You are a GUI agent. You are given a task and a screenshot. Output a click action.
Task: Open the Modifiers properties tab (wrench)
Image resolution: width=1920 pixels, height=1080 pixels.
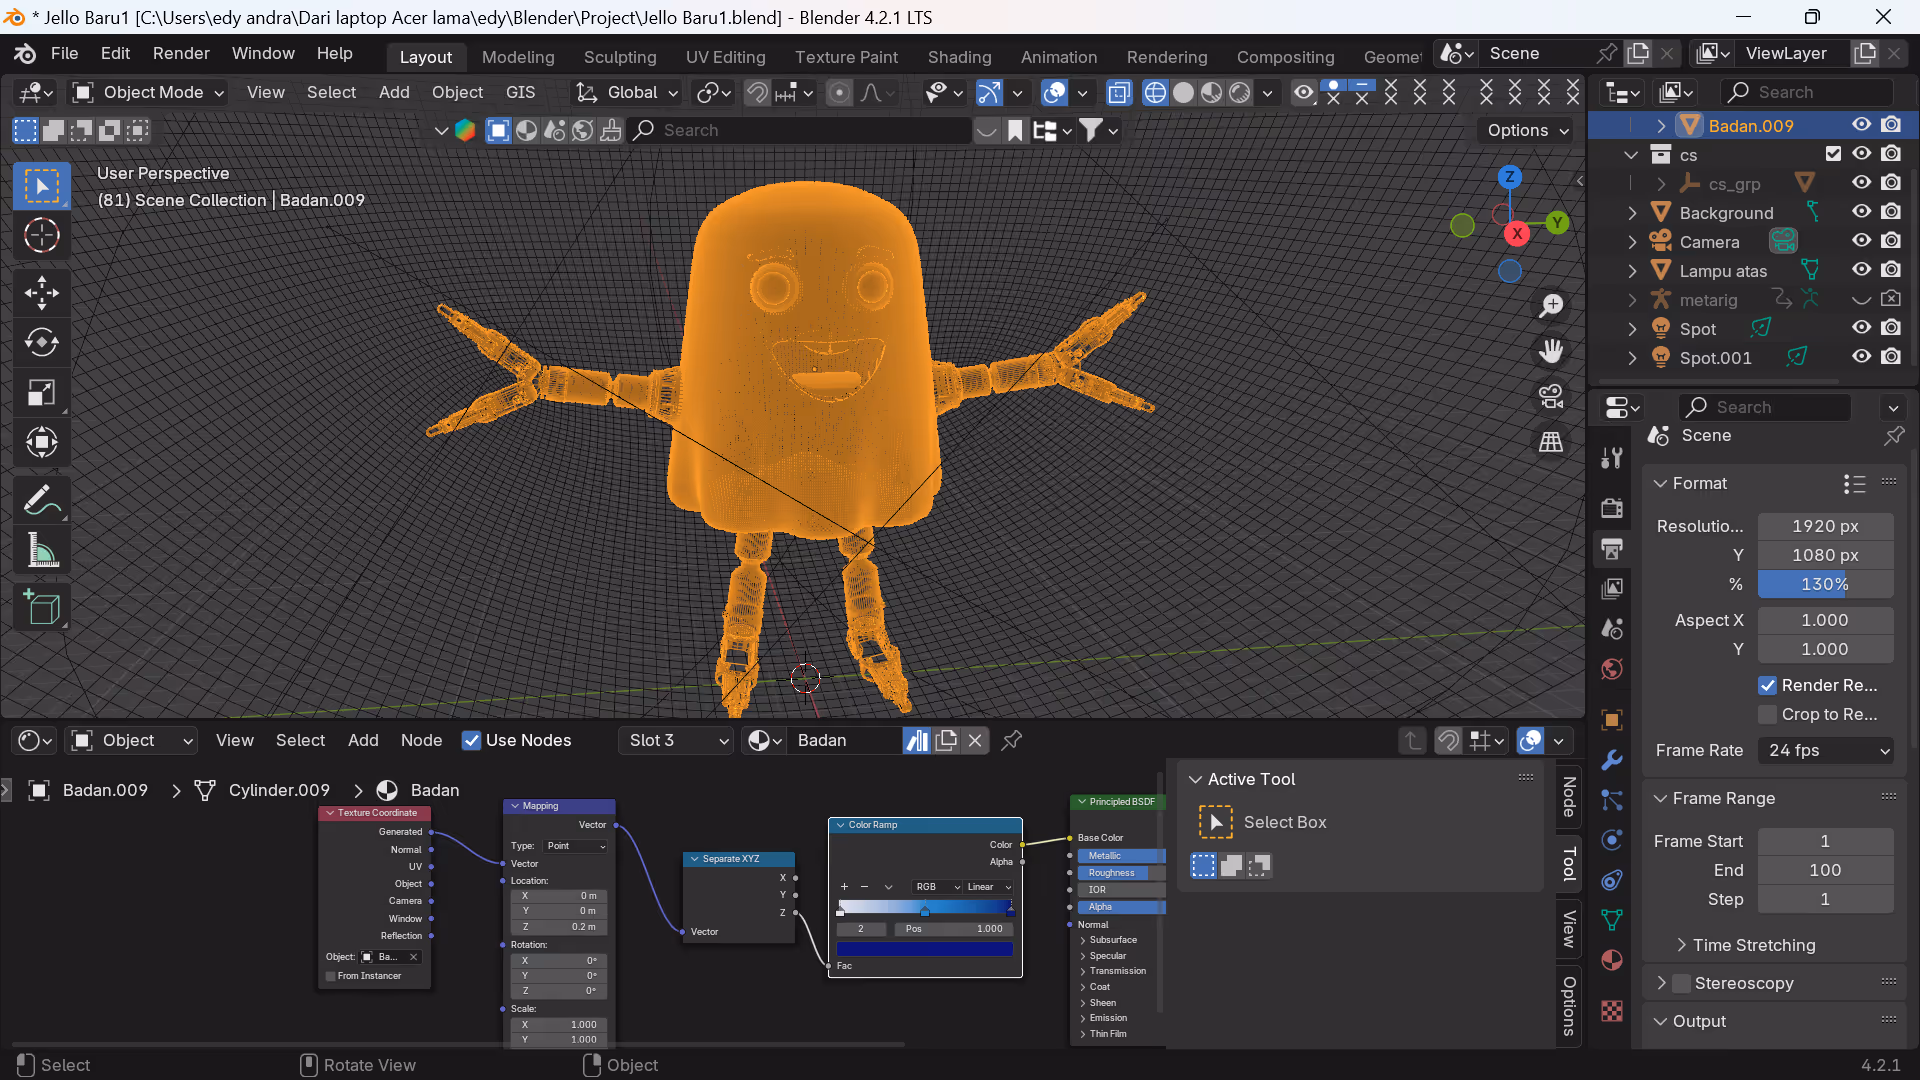(x=1612, y=760)
